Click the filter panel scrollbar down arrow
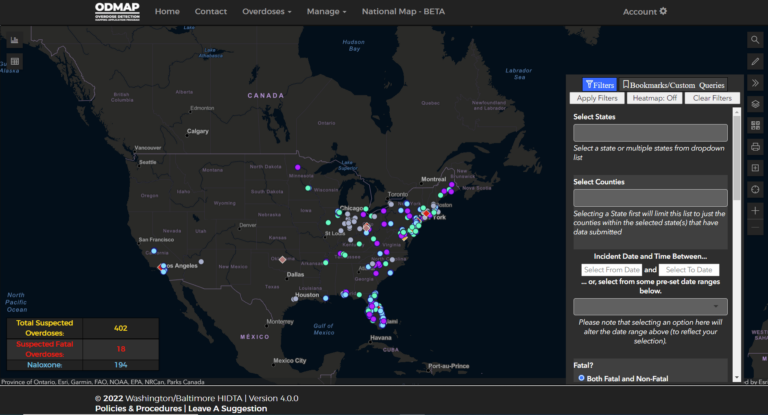Image resolution: width=768 pixels, height=415 pixels. pyautogui.click(x=736, y=378)
